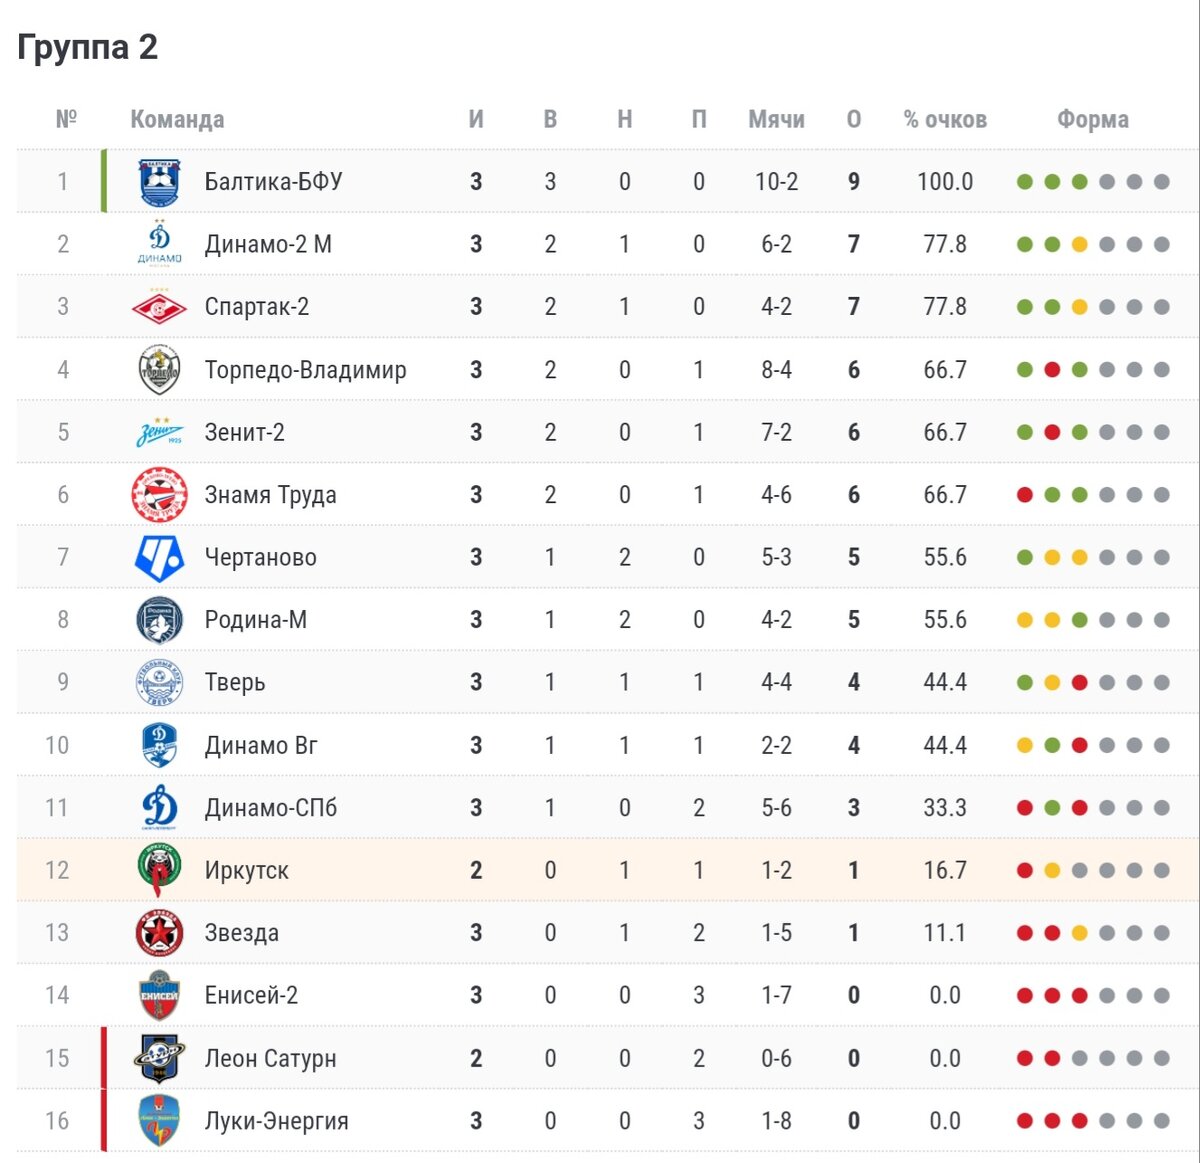Open the Знамя Труда team link
1200x1163 pixels.
[270, 495]
